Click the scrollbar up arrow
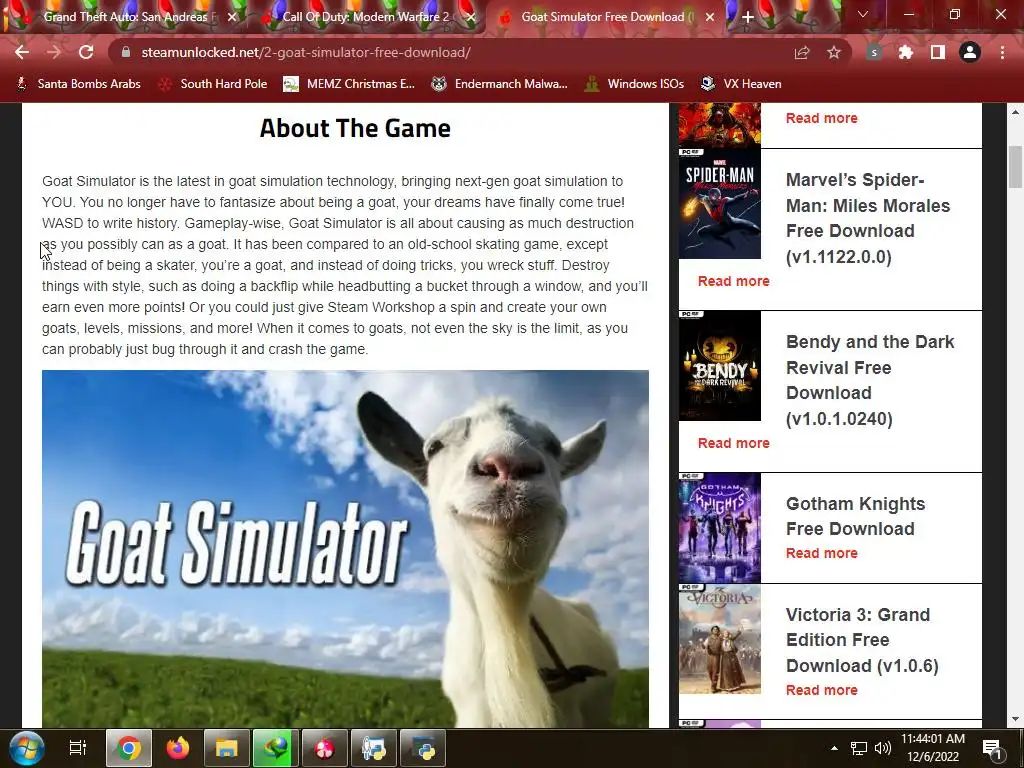The image size is (1024, 768). (1015, 112)
